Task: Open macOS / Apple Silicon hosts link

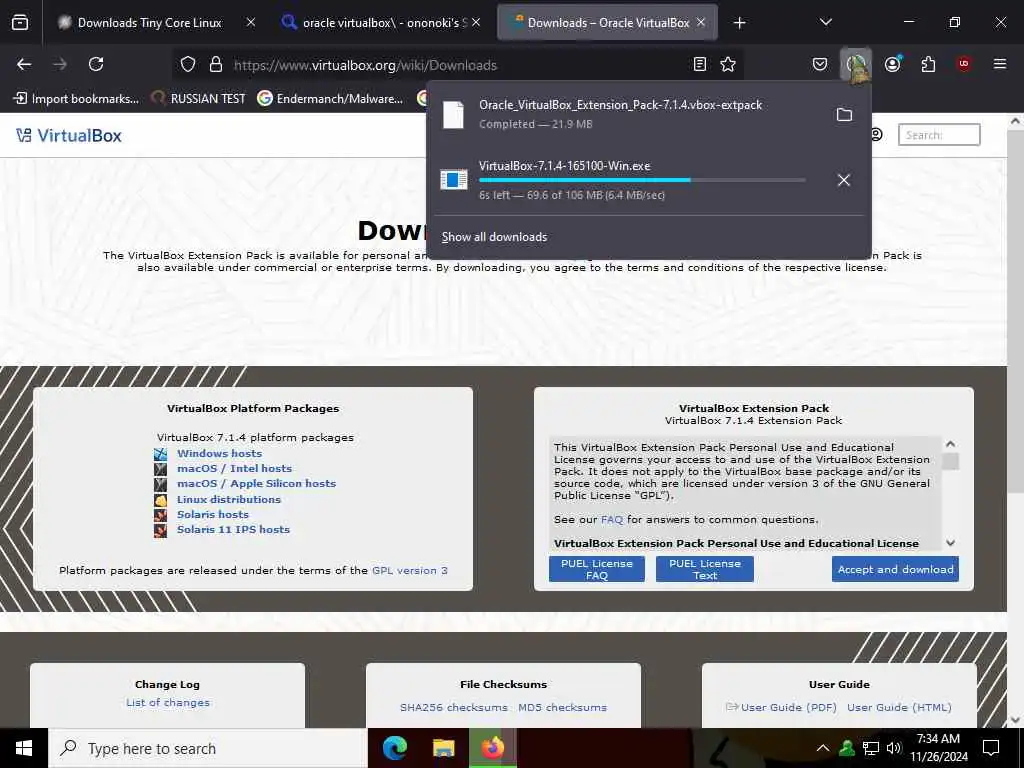Action: [257, 483]
